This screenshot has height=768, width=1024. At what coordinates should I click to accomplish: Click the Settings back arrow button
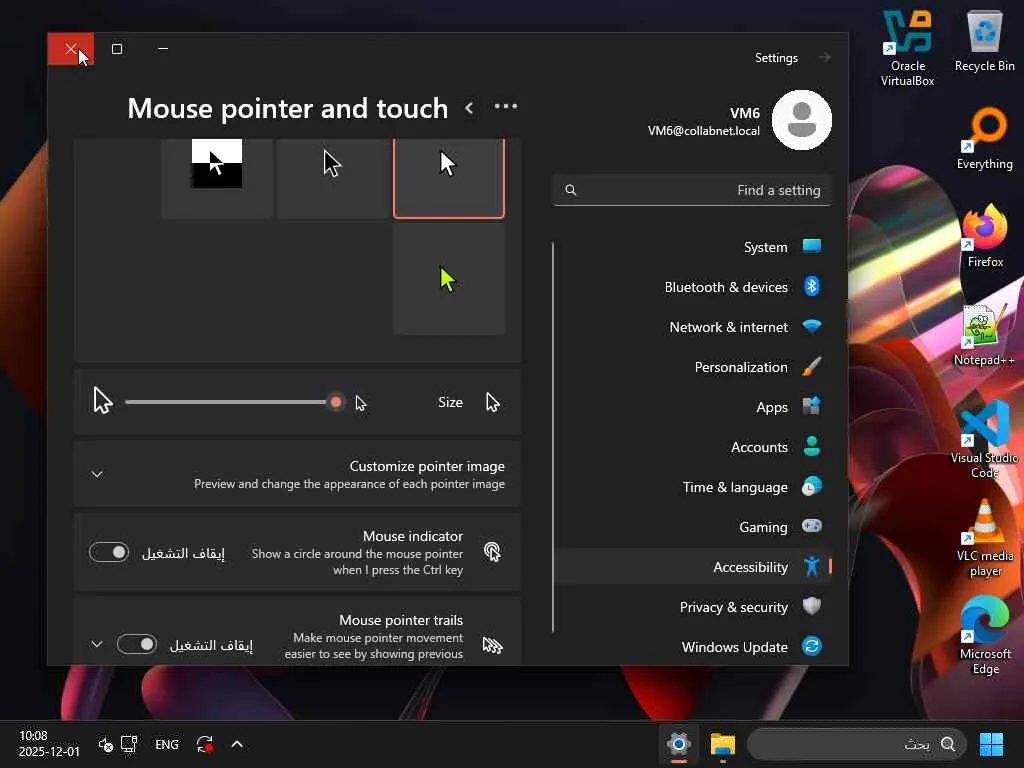click(x=825, y=57)
